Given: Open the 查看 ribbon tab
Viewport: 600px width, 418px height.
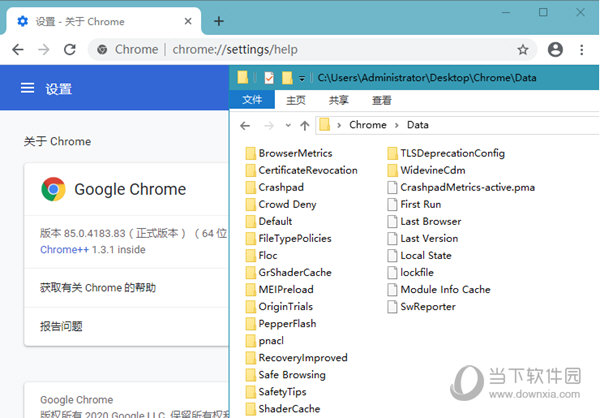Looking at the screenshot, I should pos(382,100).
